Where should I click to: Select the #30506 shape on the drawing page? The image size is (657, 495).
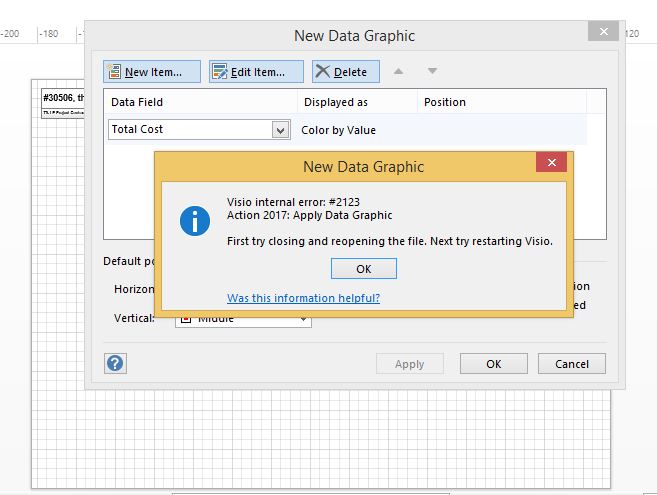(x=63, y=103)
